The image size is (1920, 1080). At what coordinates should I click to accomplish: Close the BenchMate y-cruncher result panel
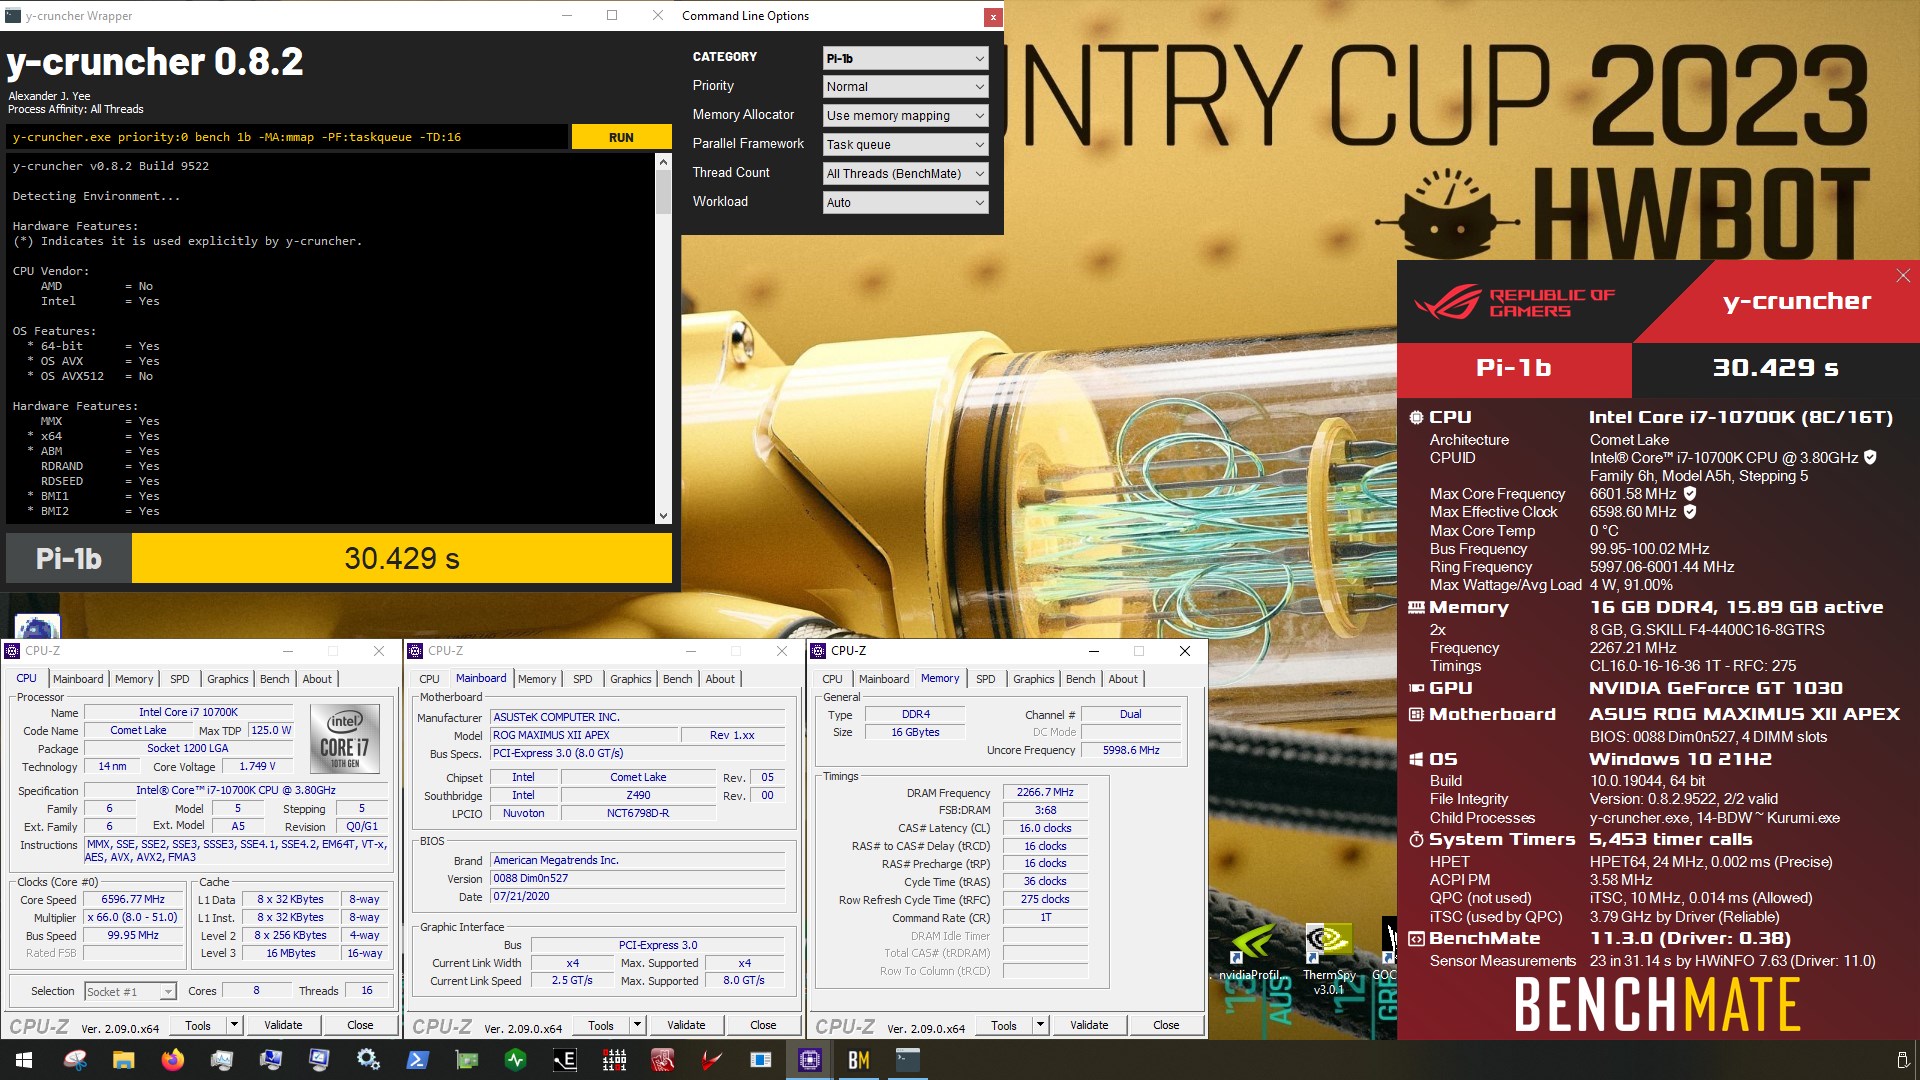[1902, 276]
